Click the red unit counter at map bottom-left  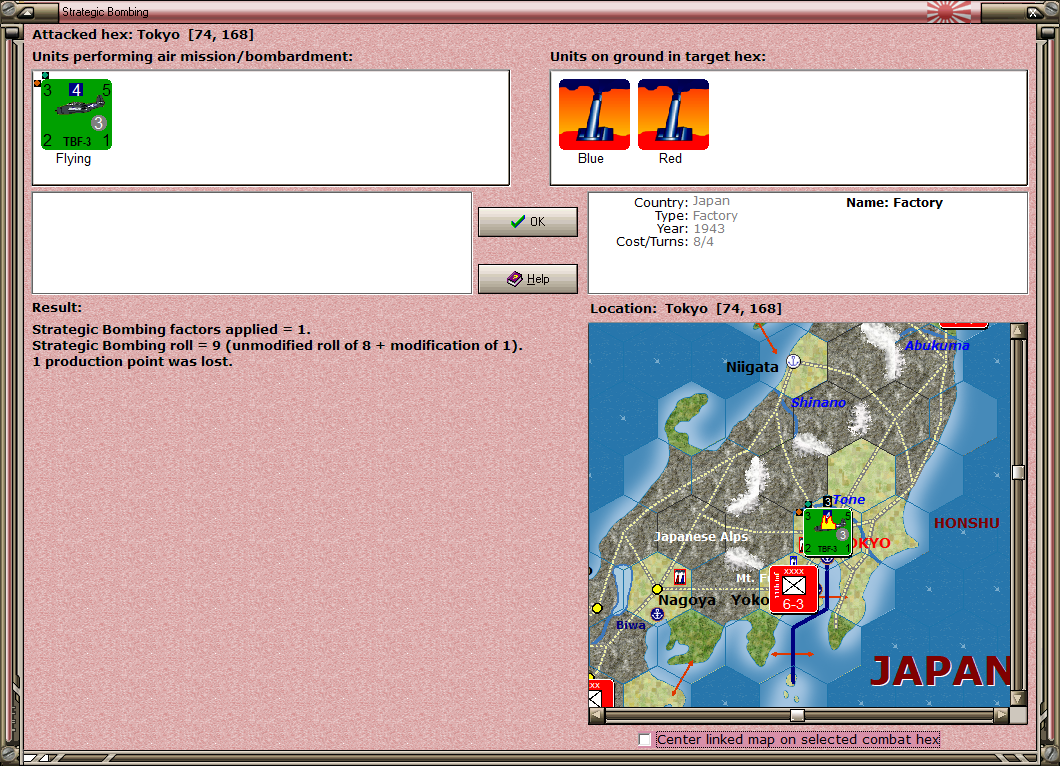600,692
